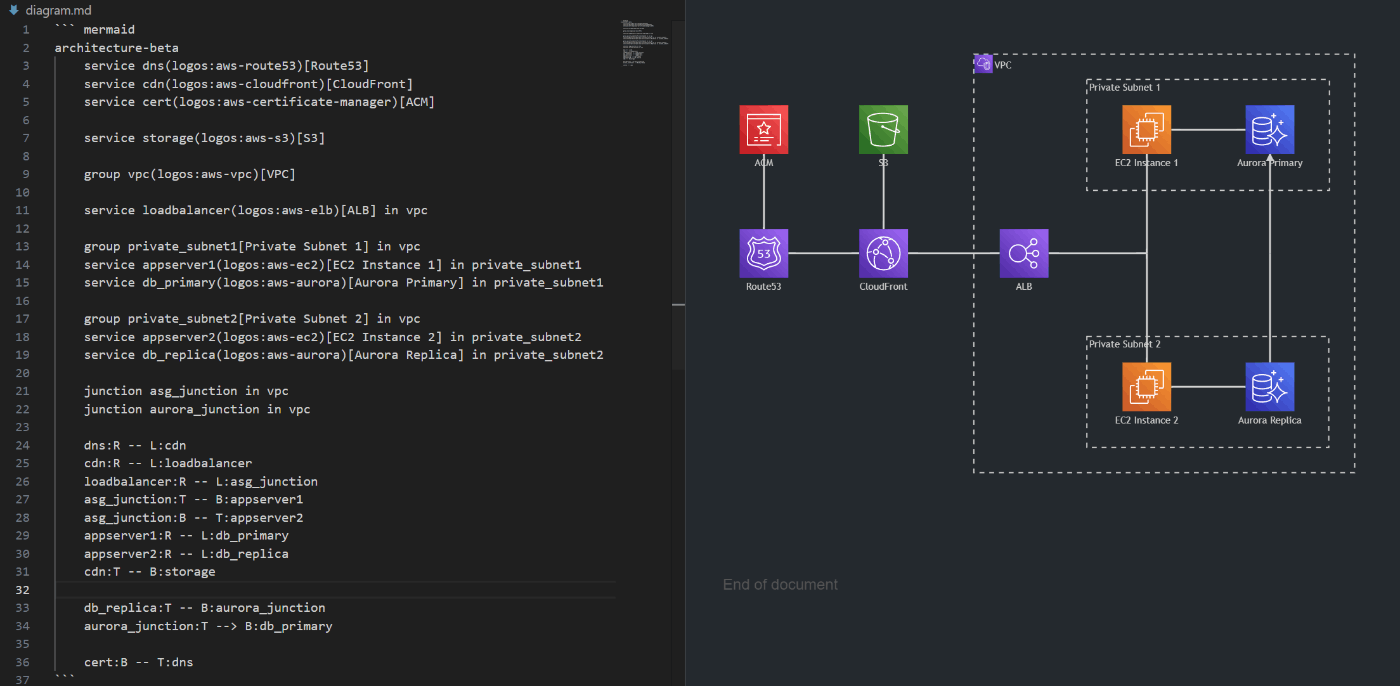This screenshot has height=686, width=1400.
Task: Click 'db_replica:T -- B:aurora_junction' line
Action: pyautogui.click(x=205, y=608)
